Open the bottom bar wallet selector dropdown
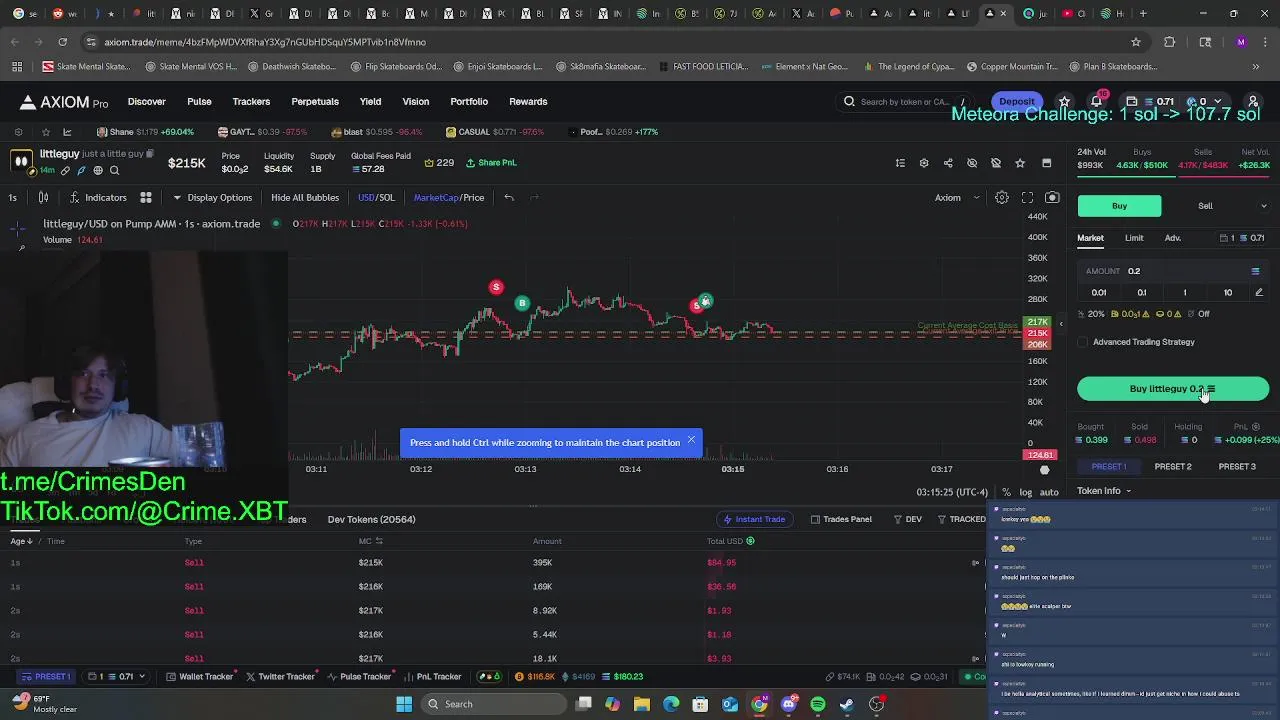The width and height of the screenshot is (1280, 720). tap(117, 677)
